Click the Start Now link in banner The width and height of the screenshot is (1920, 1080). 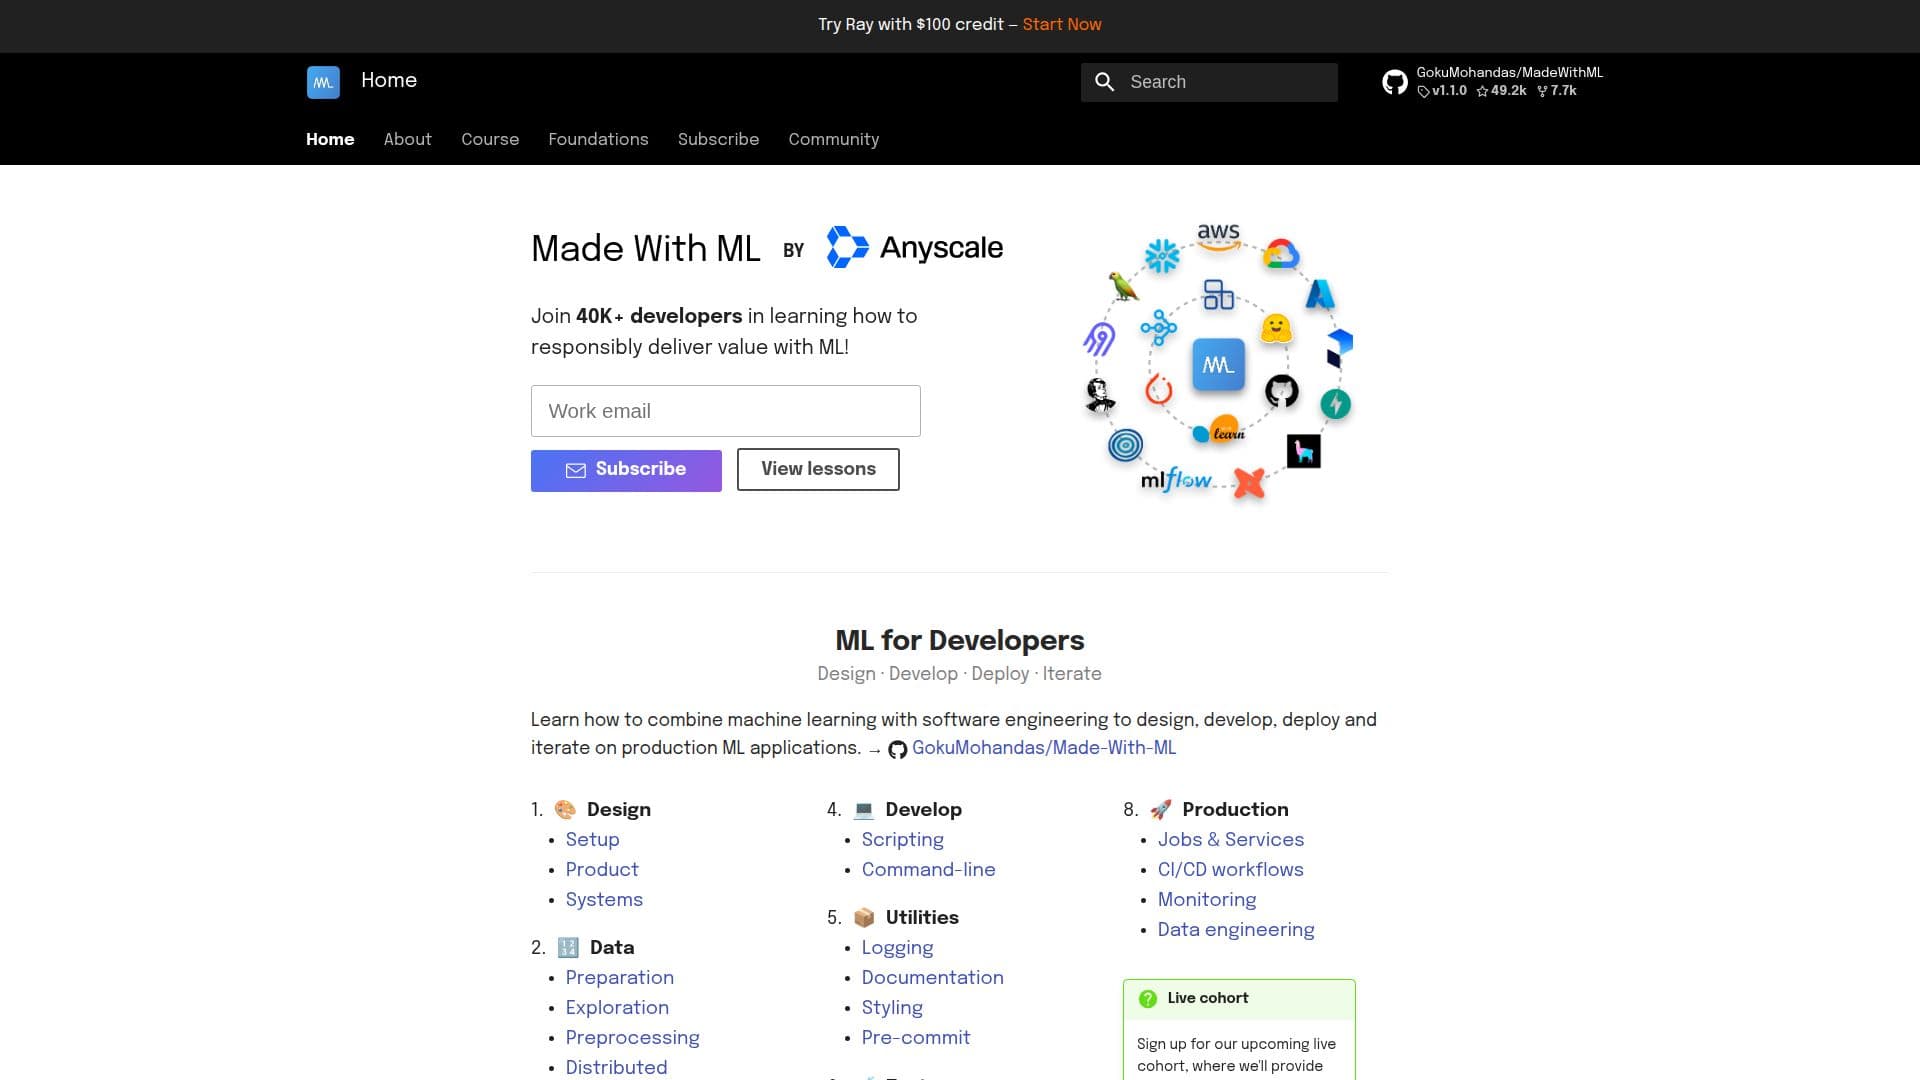(x=1062, y=24)
